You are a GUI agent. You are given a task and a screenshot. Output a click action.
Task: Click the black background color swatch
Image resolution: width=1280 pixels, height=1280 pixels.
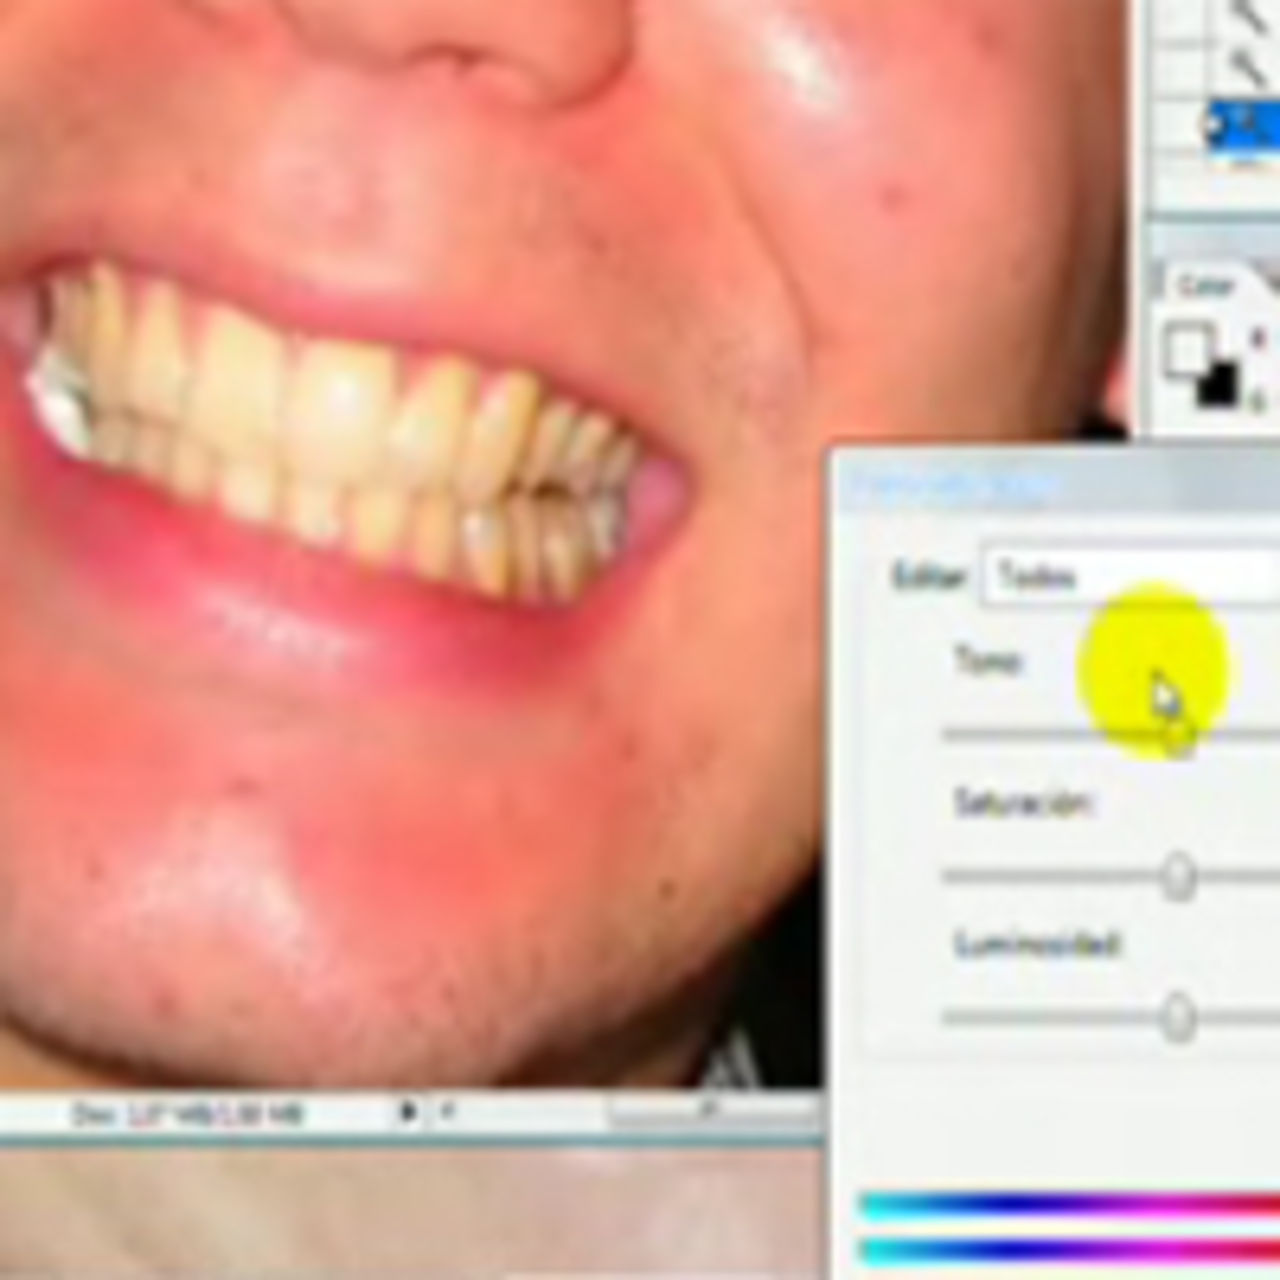pos(1218,386)
